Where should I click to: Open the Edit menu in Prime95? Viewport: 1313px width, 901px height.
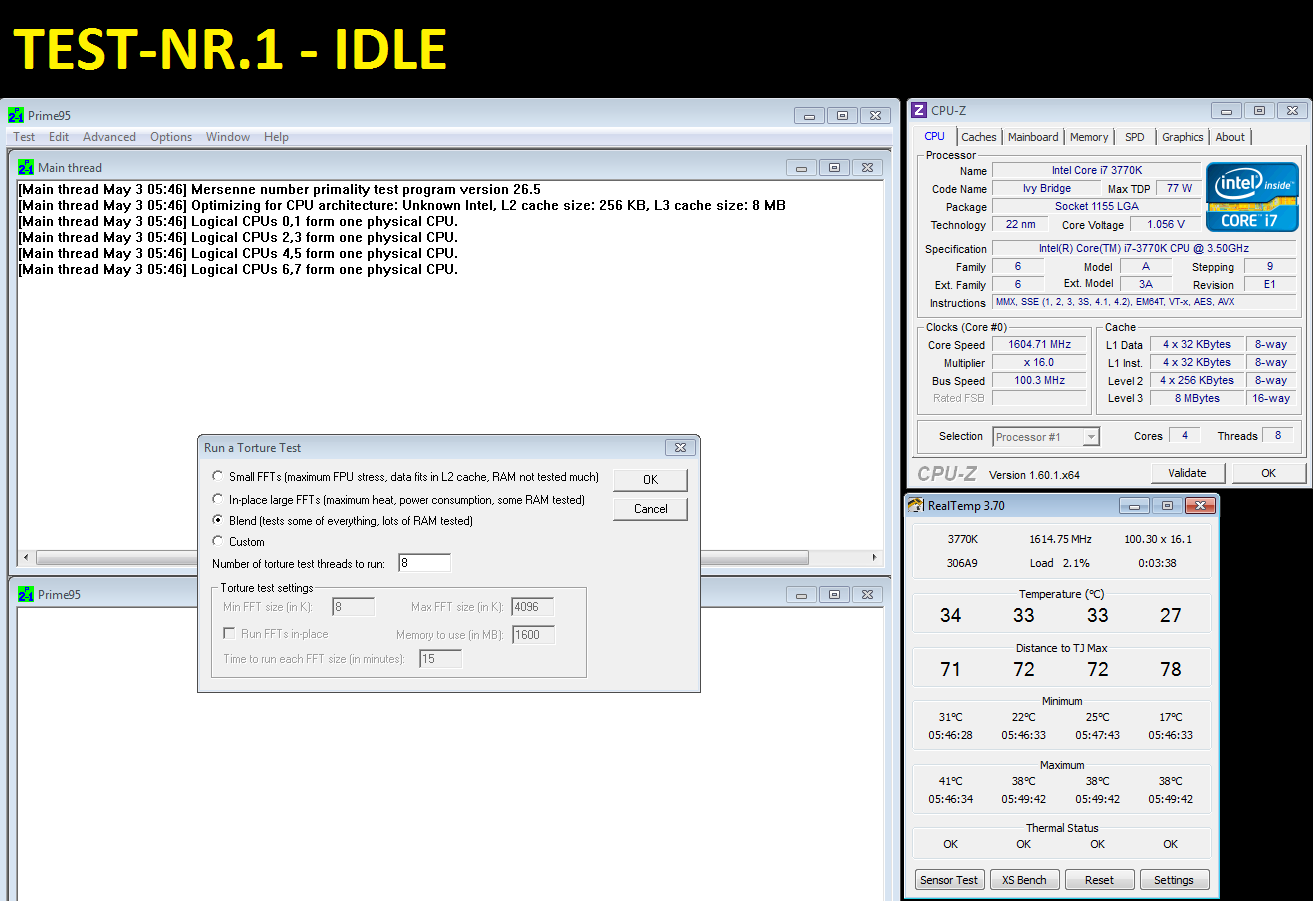59,137
